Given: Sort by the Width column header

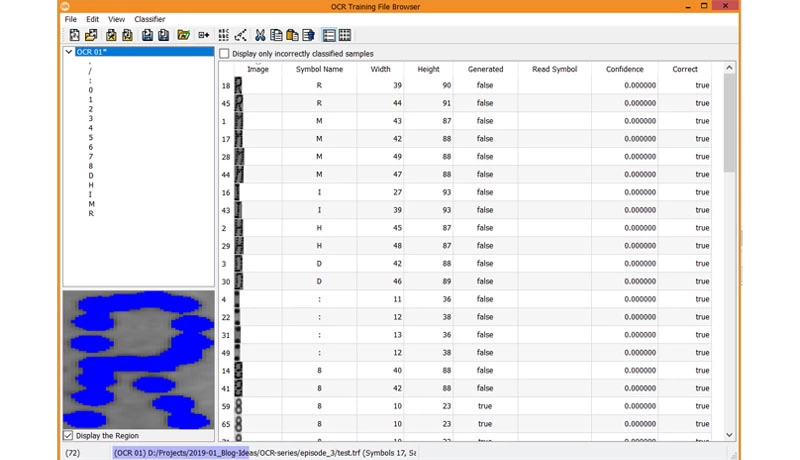Looking at the screenshot, I should coord(380,69).
